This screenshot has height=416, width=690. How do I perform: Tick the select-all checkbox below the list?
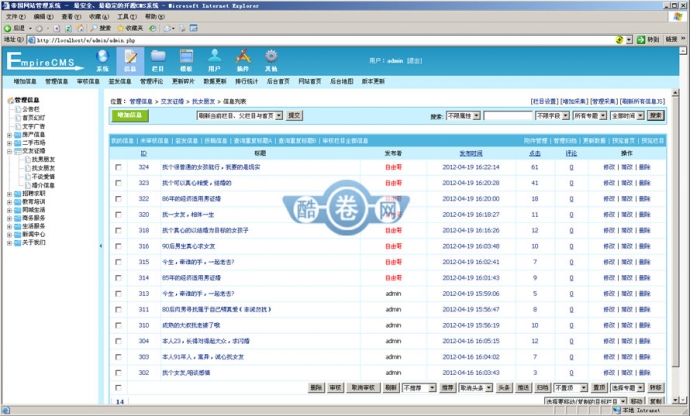(118, 388)
